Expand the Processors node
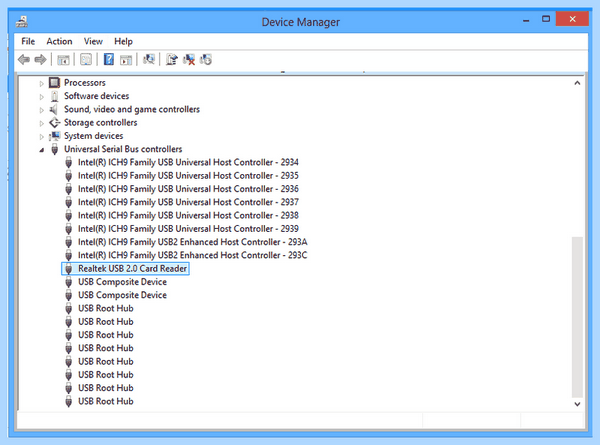The height and width of the screenshot is (445, 600). (42, 83)
